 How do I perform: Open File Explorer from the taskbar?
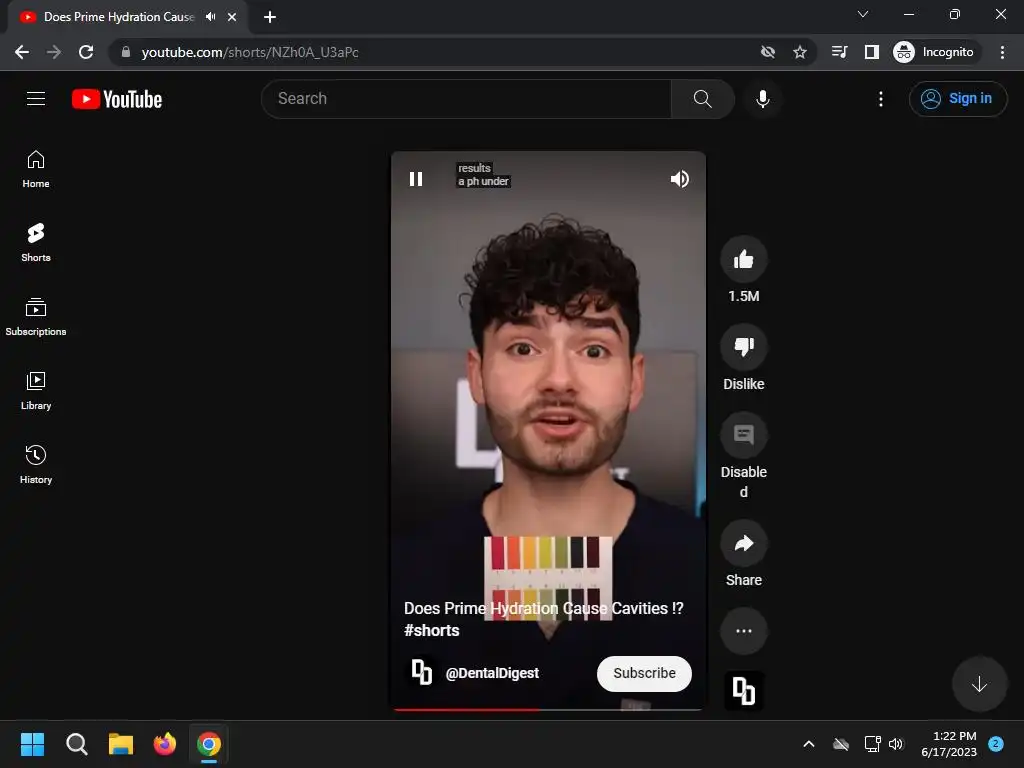[121, 744]
